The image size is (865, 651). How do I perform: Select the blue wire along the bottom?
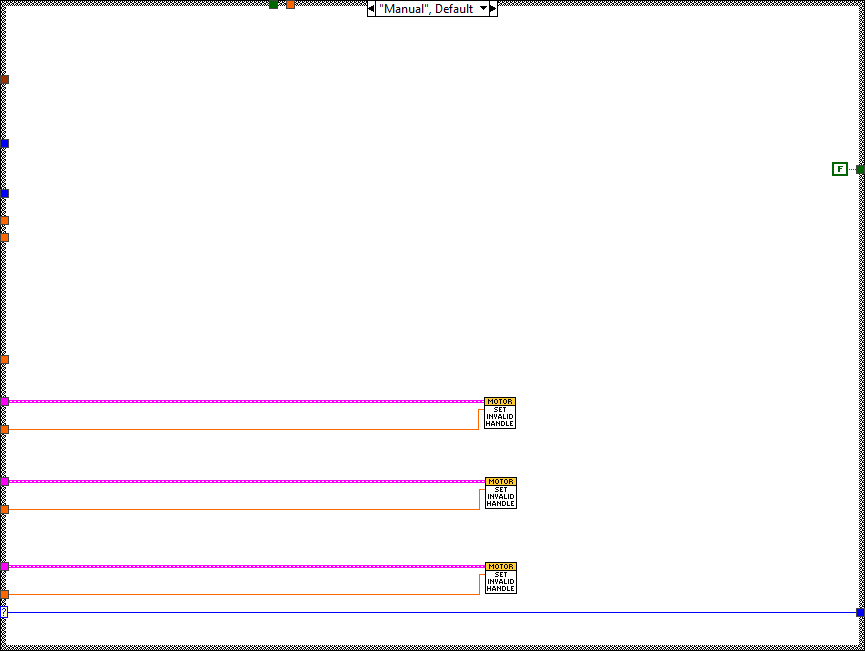430,612
